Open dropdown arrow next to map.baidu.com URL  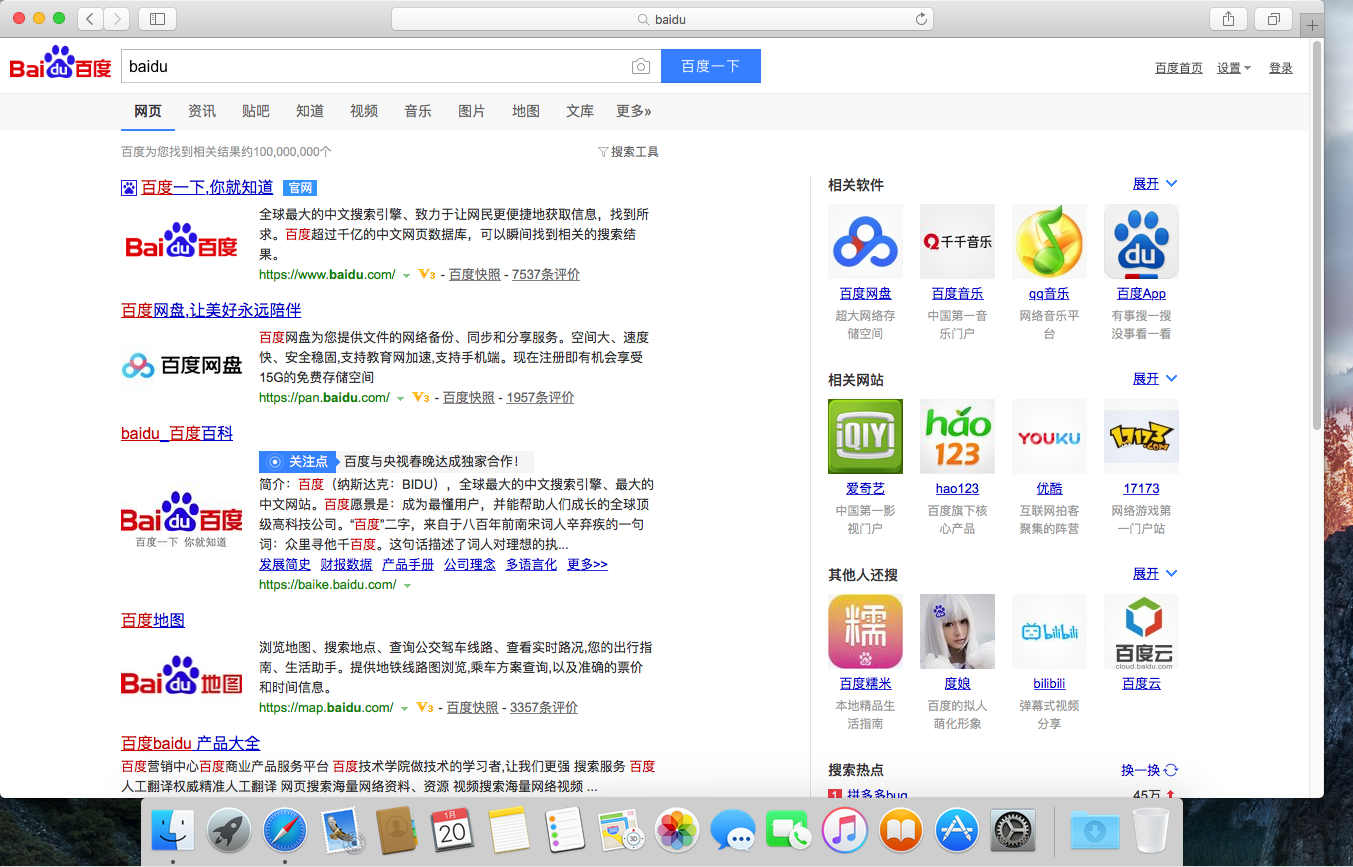404,709
